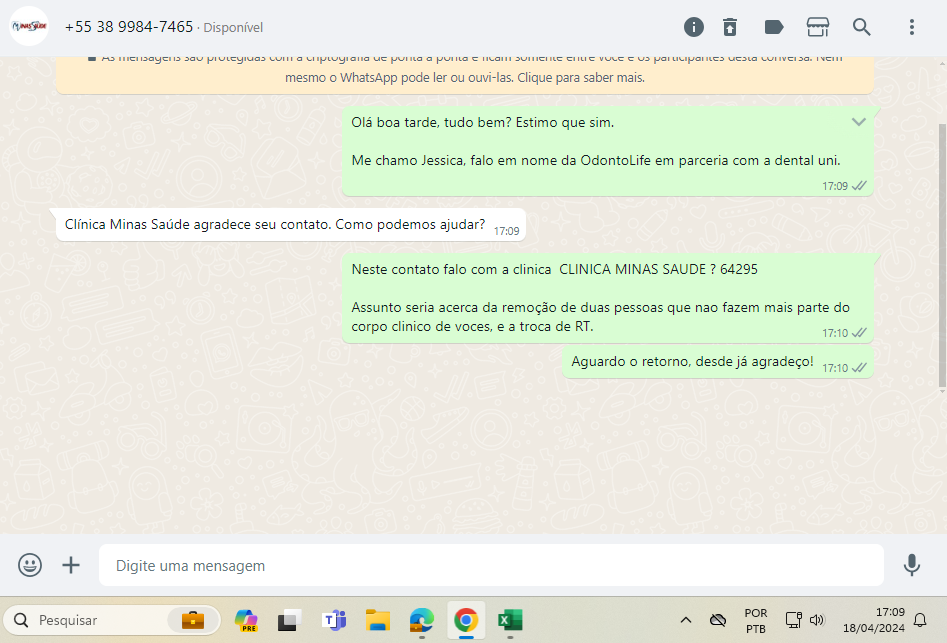Search in conversation with magnifier icon
947x643 pixels.
coord(861,27)
